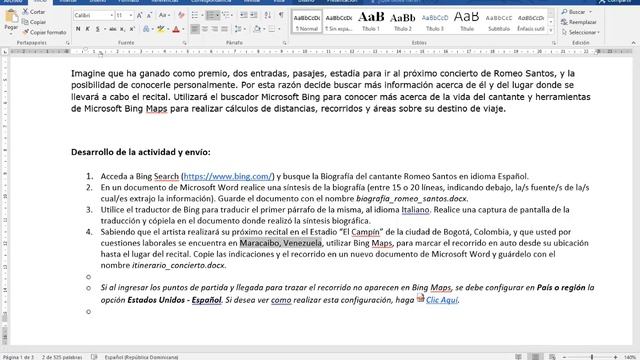
Task: Toggle underline (S) formatting
Action: pos(98,29)
